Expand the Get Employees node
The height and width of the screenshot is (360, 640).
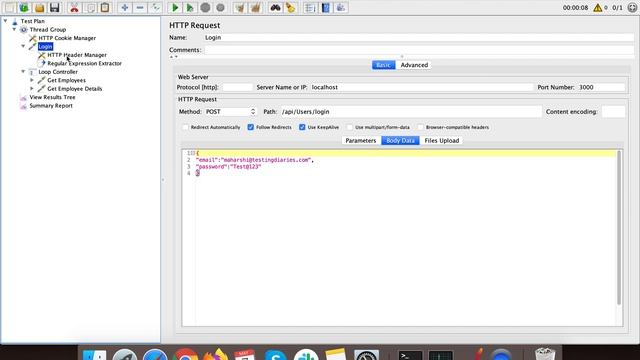[32, 80]
